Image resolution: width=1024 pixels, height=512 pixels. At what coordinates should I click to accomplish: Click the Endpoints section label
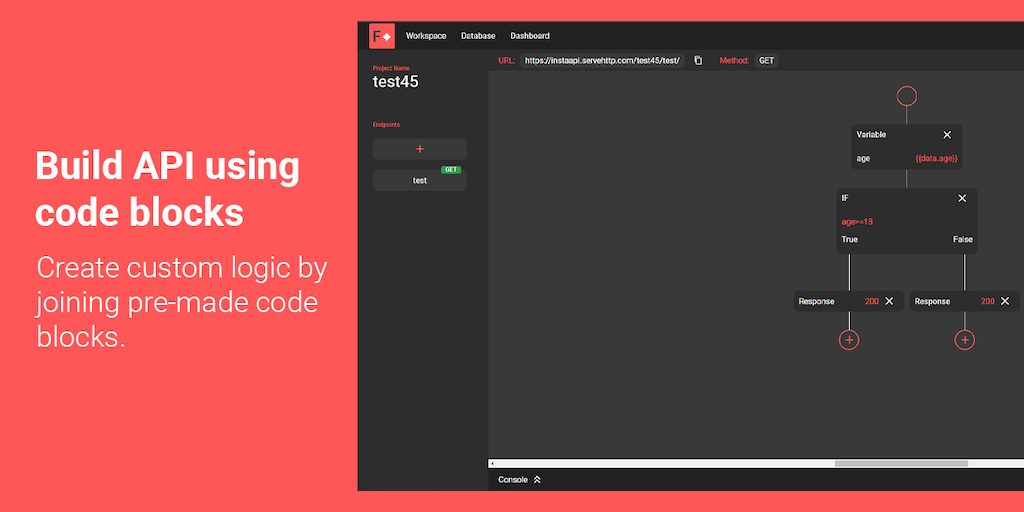coord(386,124)
